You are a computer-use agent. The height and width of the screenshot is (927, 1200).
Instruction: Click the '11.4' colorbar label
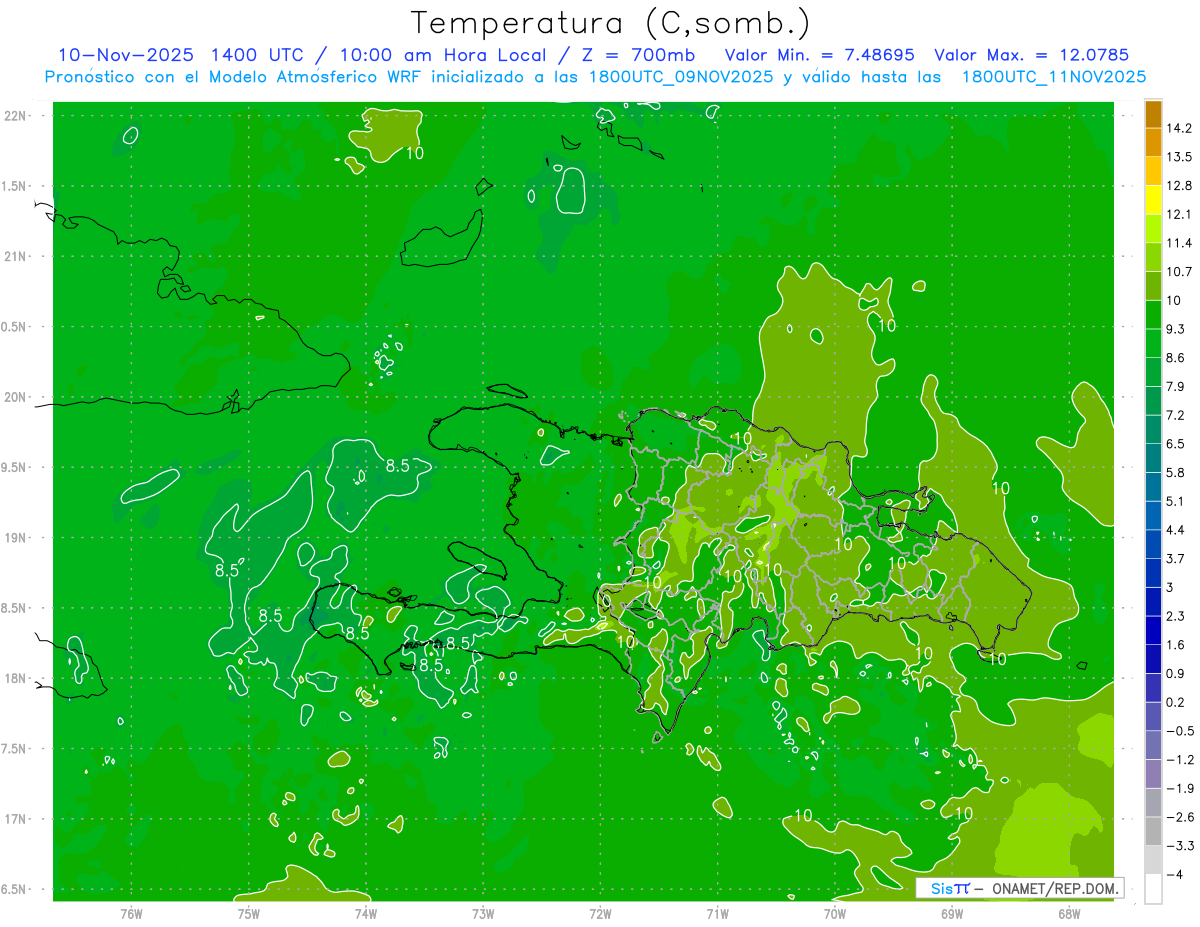click(x=1179, y=243)
